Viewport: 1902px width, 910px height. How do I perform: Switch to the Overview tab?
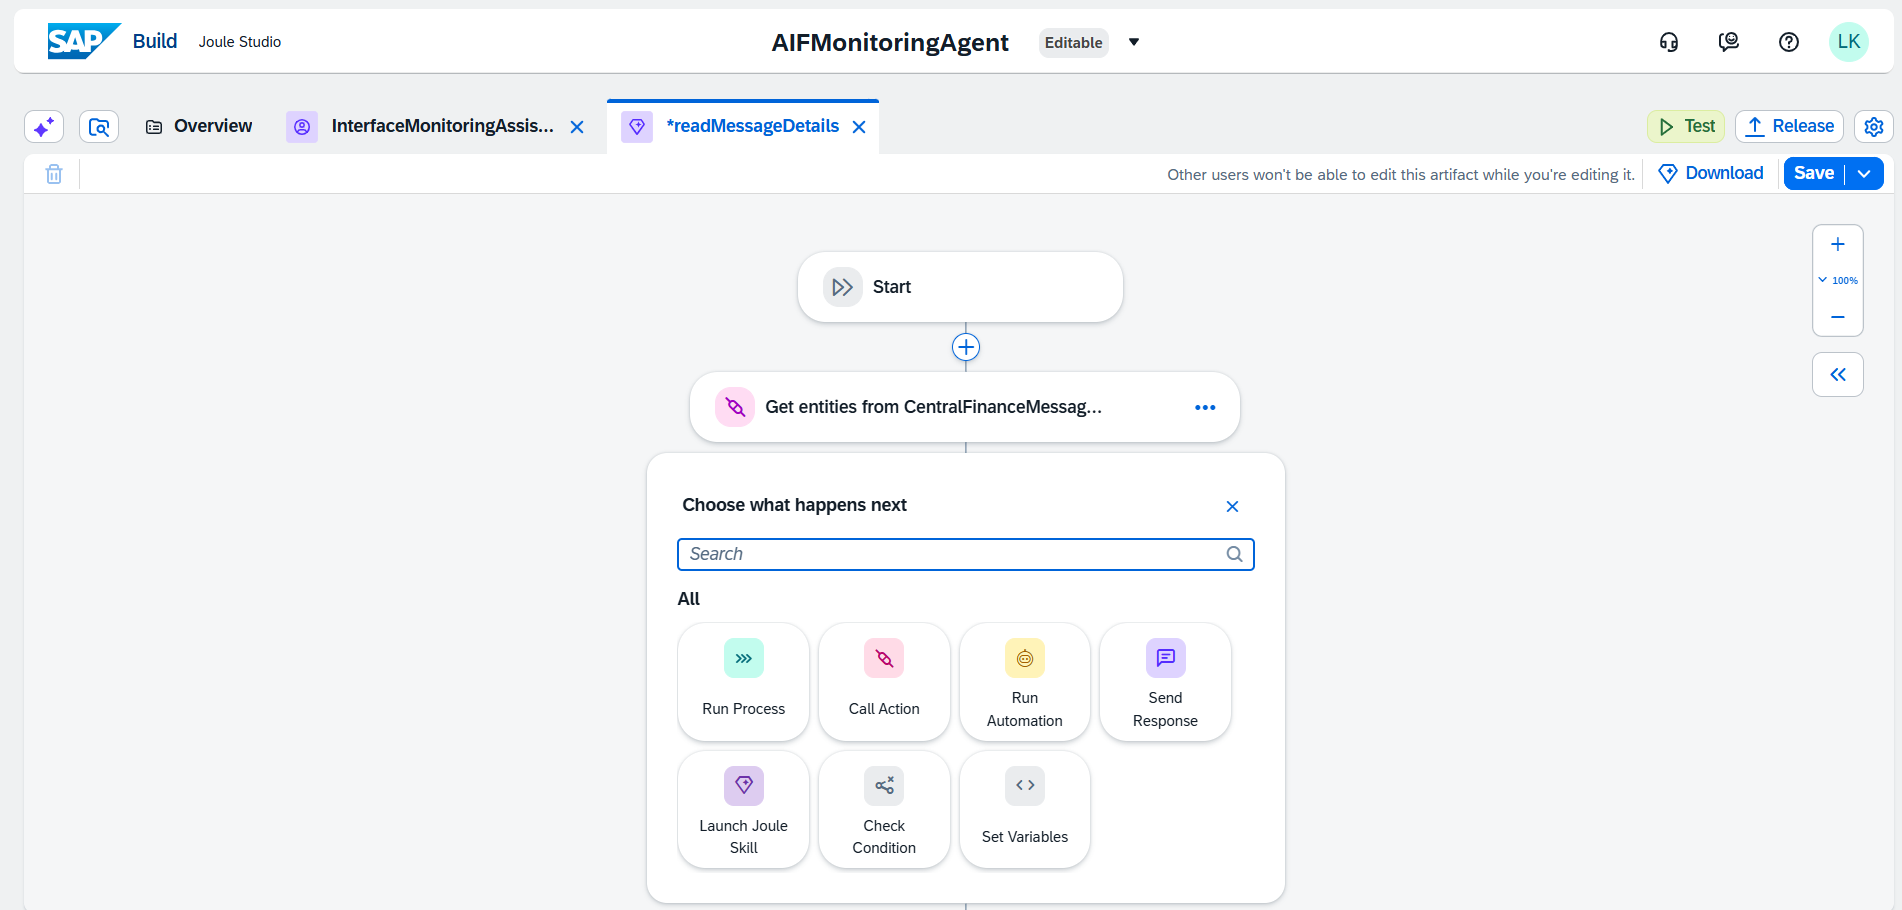coord(199,126)
